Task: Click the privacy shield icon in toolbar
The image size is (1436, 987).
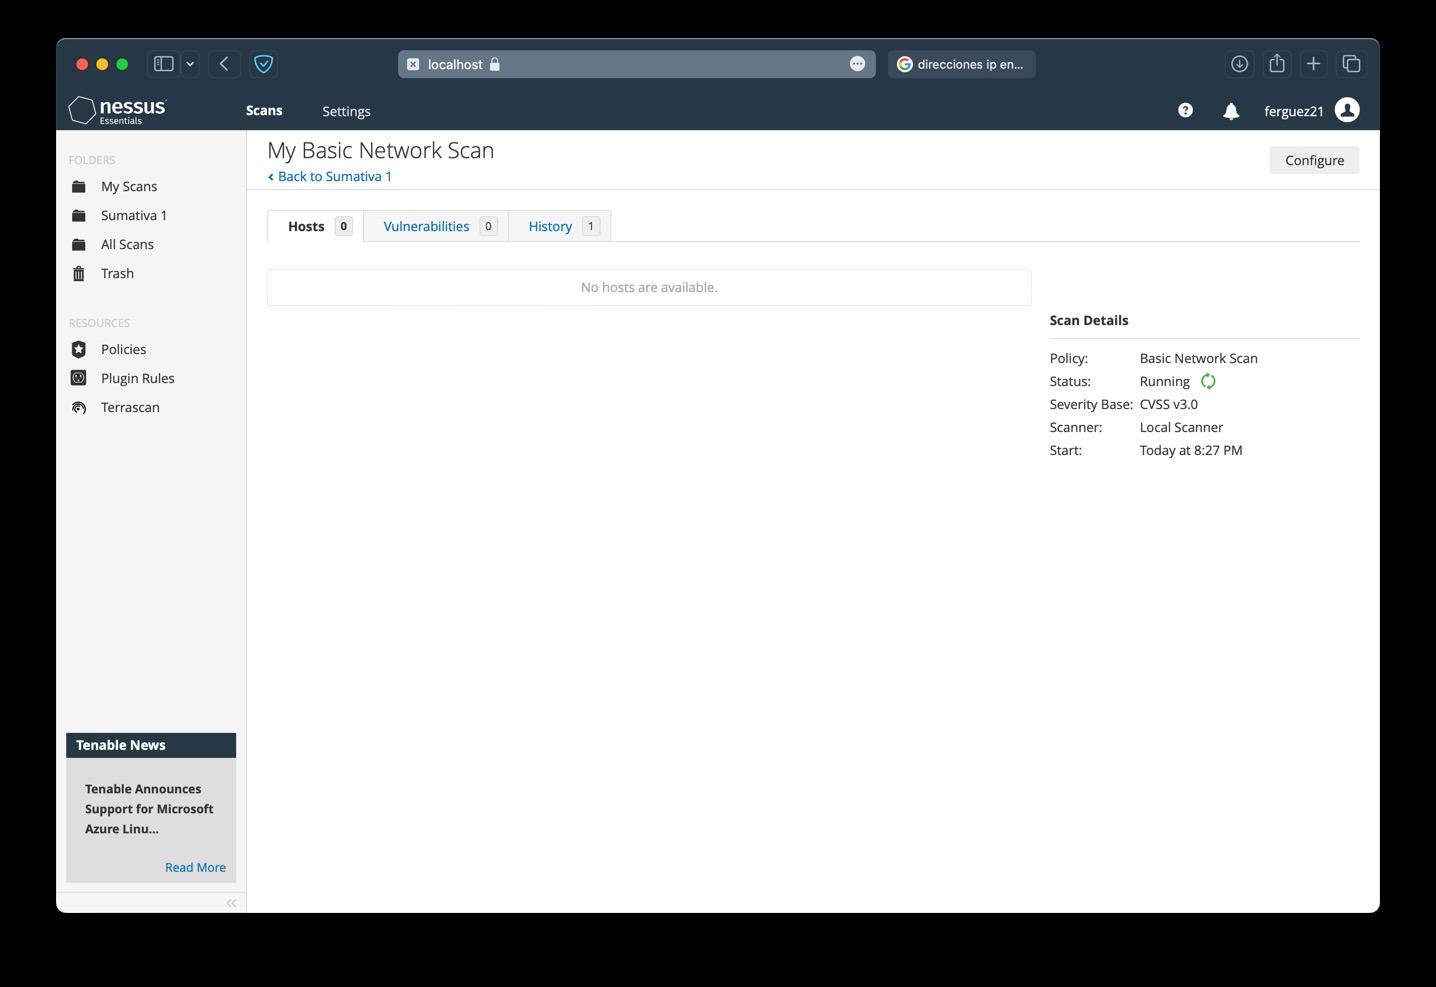Action: click(x=263, y=64)
